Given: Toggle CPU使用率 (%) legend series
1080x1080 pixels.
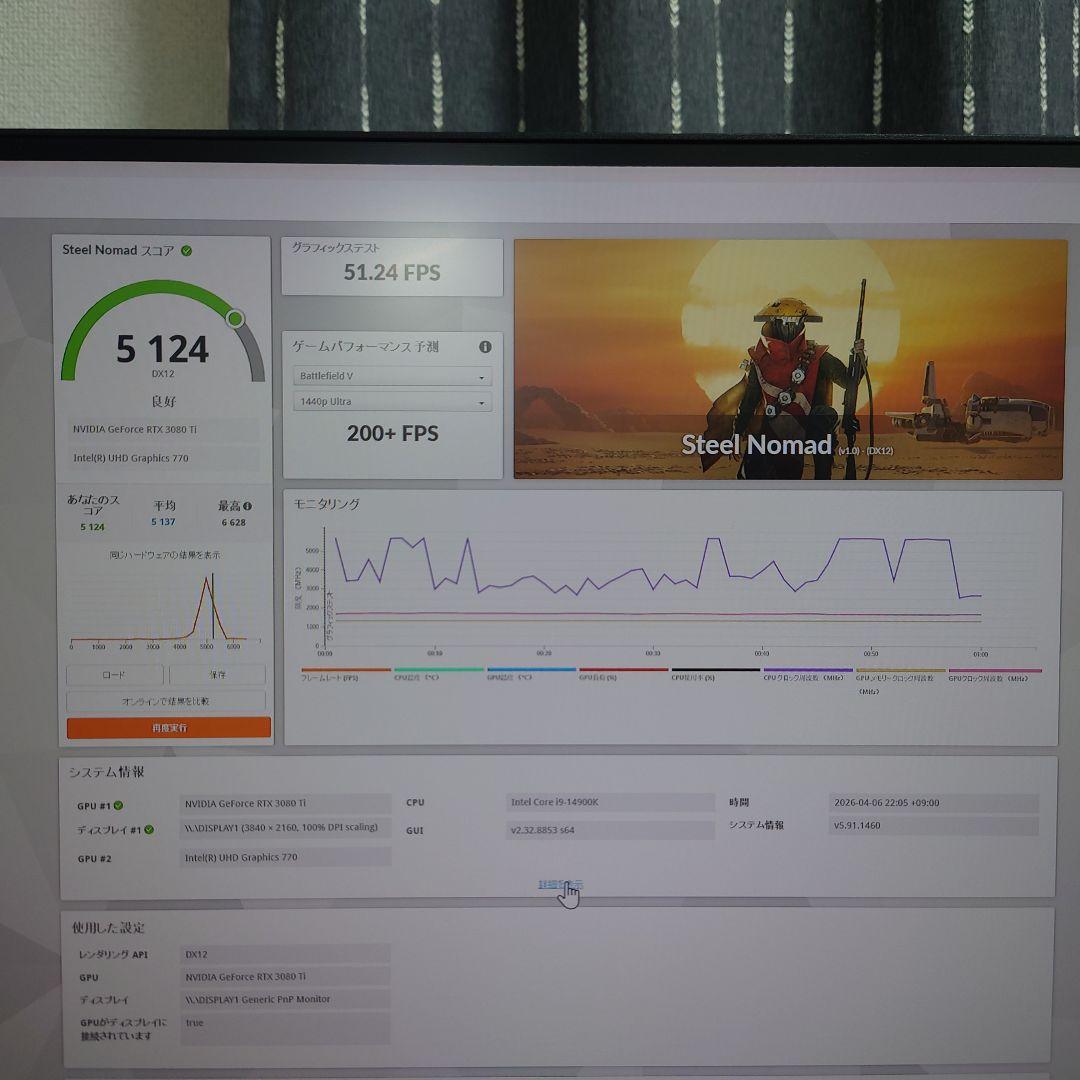Looking at the screenshot, I should pyautogui.click(x=716, y=674).
